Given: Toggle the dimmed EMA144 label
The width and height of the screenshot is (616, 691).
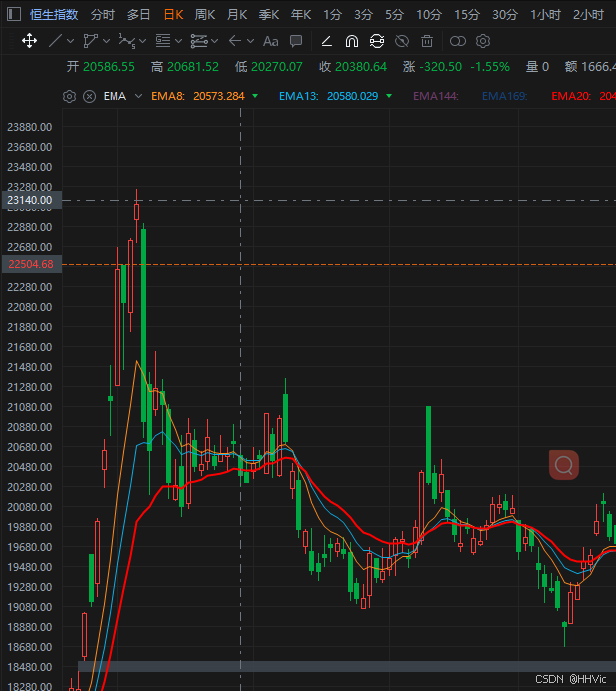Looking at the screenshot, I should pyautogui.click(x=436, y=96).
